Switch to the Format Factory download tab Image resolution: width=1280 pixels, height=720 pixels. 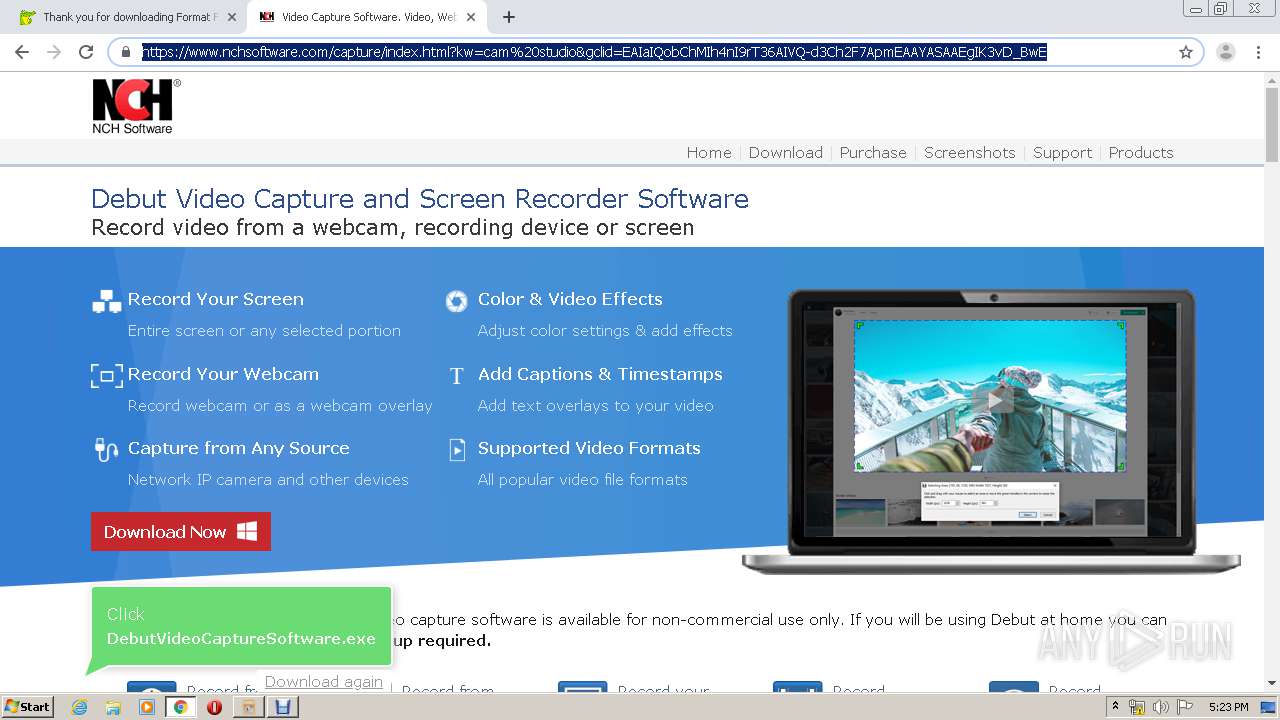[125, 17]
